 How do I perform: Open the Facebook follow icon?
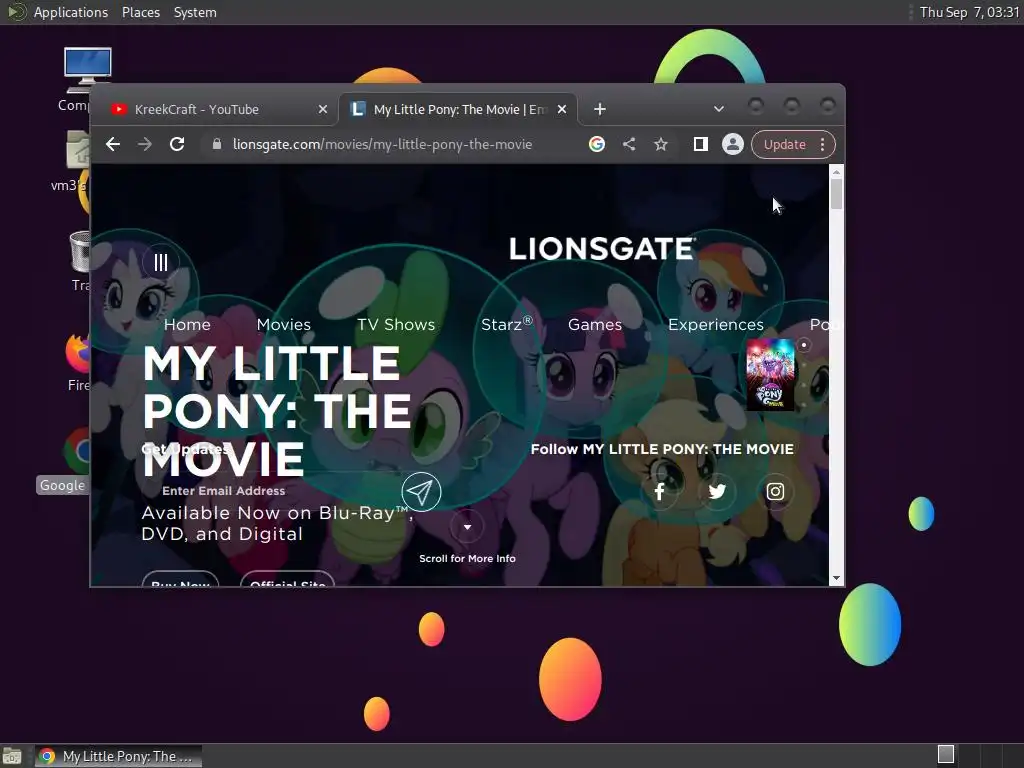point(660,492)
